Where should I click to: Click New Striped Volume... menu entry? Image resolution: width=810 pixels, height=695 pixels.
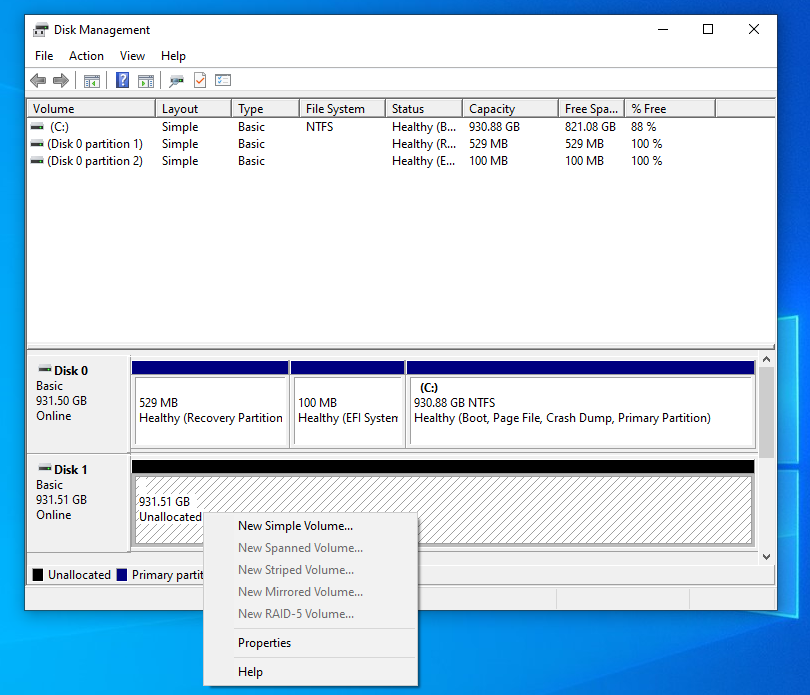pos(310,570)
